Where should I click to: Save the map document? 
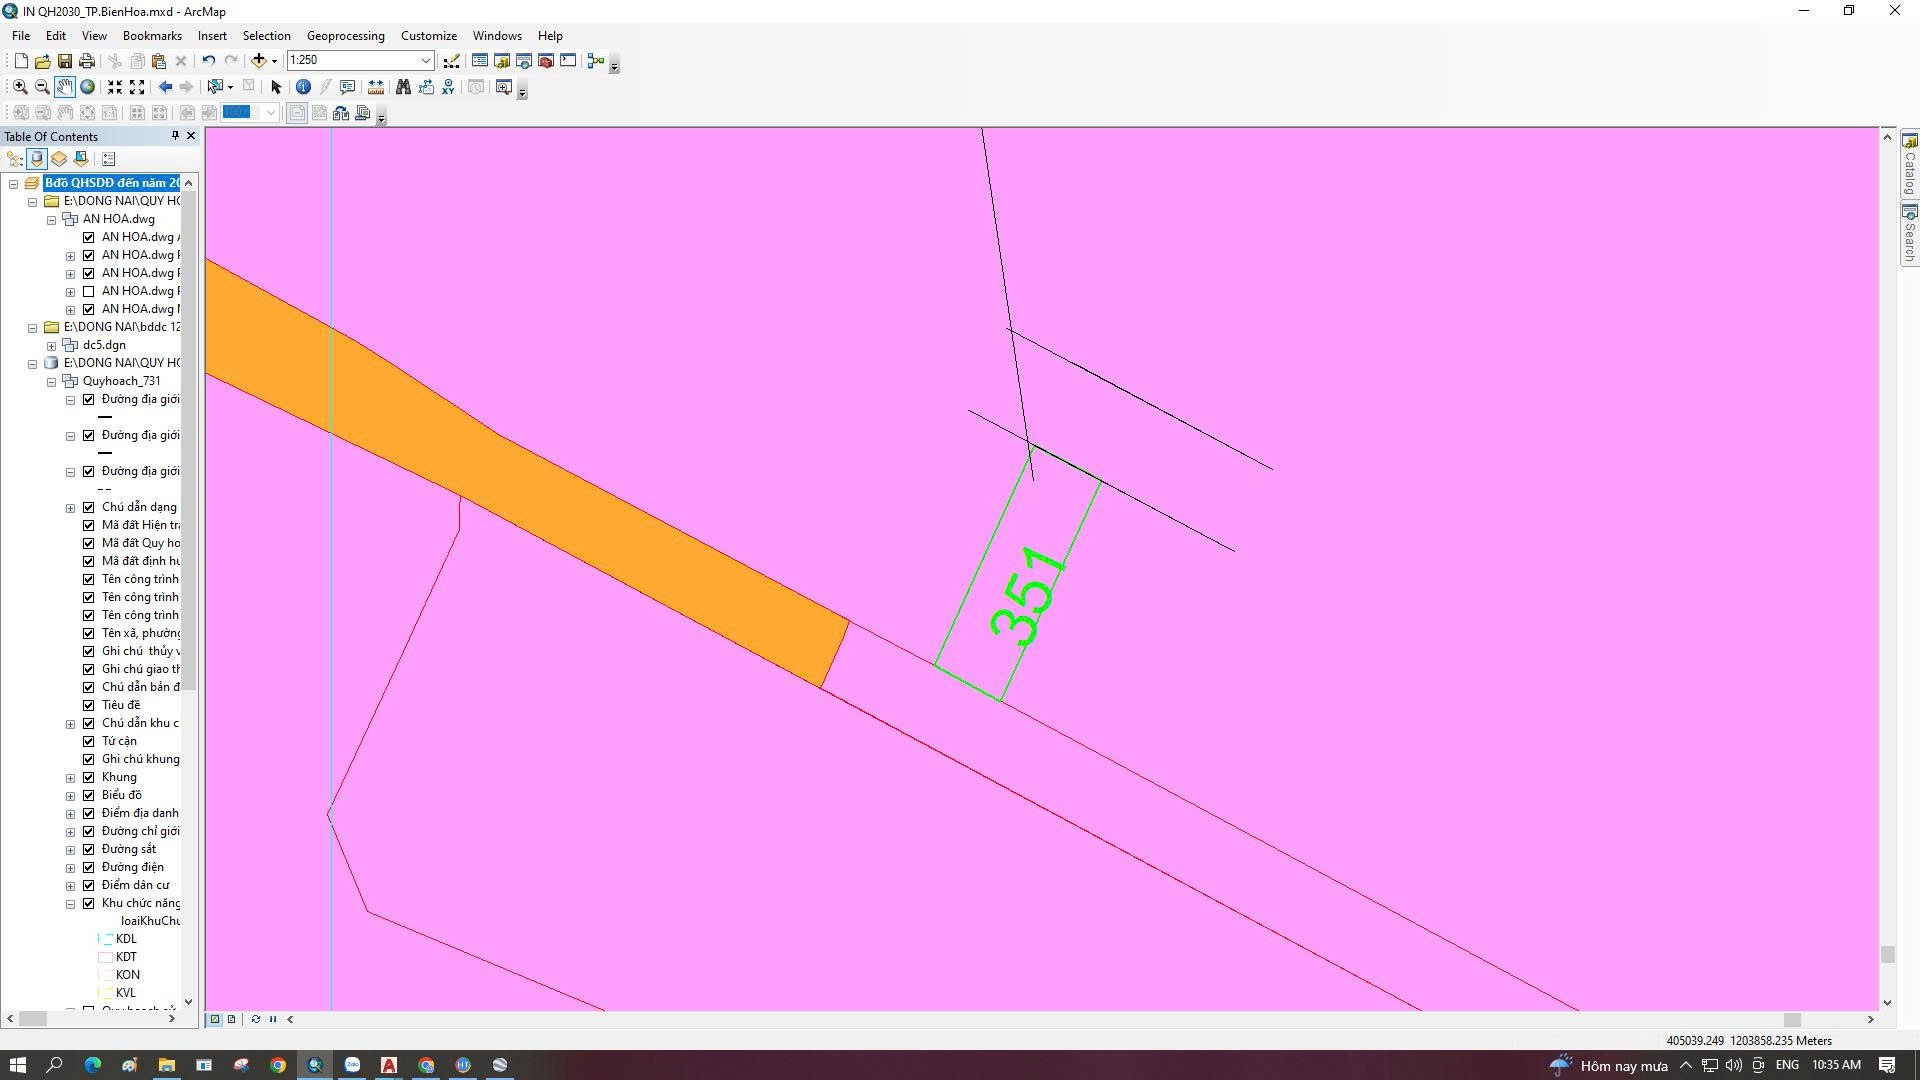tap(65, 61)
